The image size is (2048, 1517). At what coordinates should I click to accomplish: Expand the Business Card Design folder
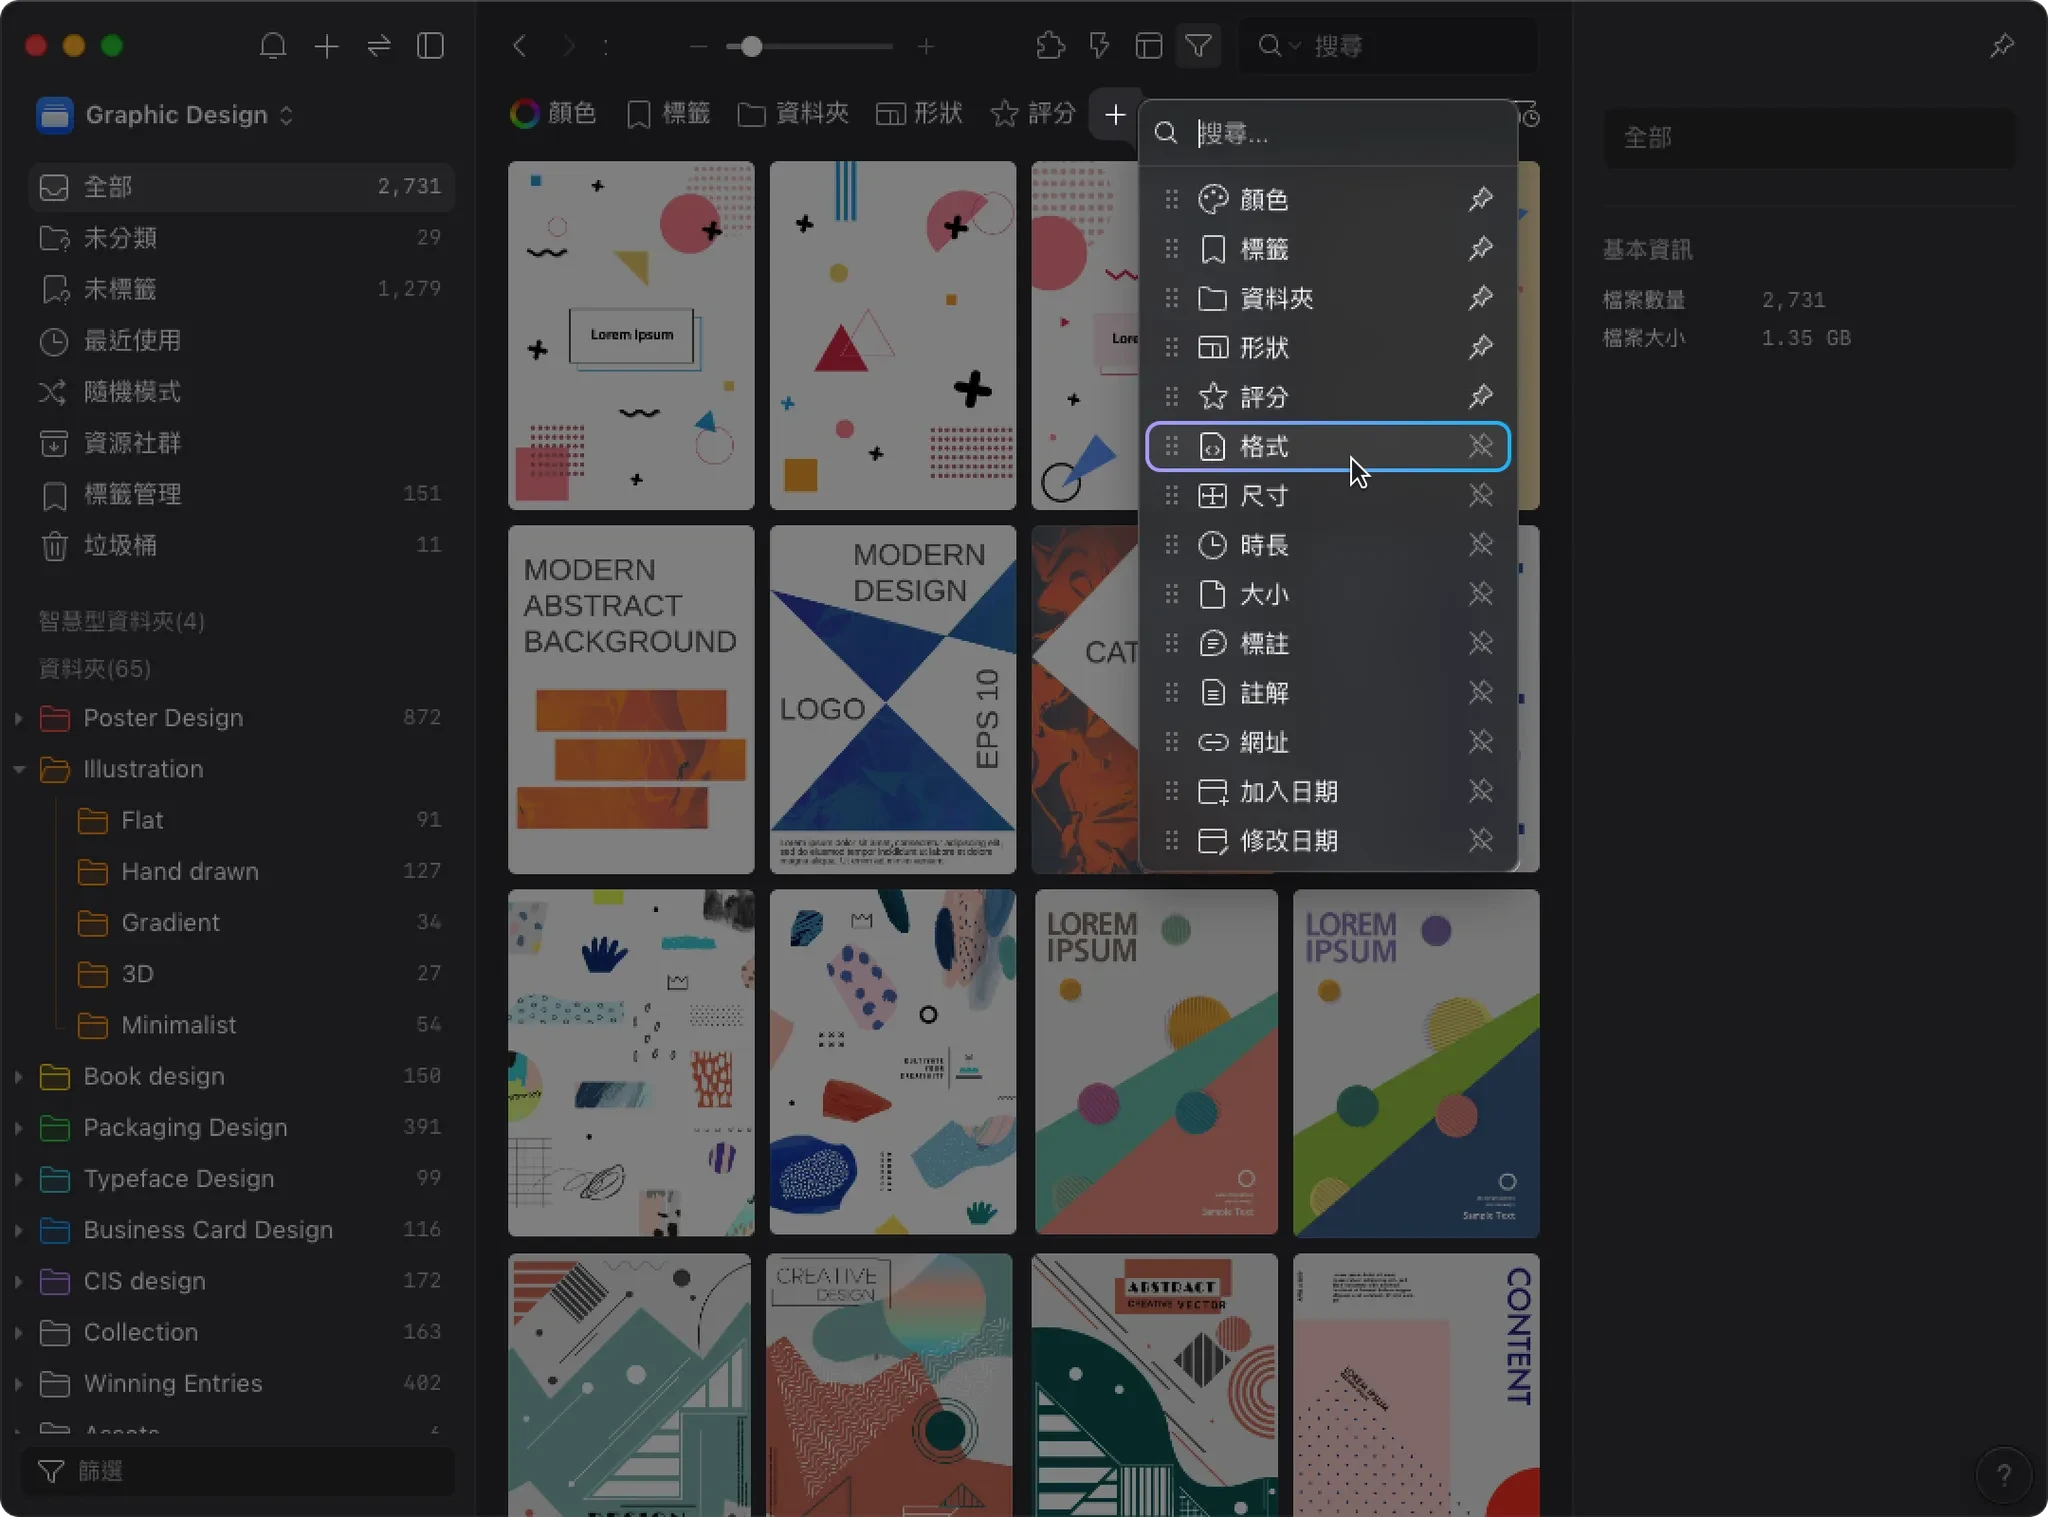18,1230
